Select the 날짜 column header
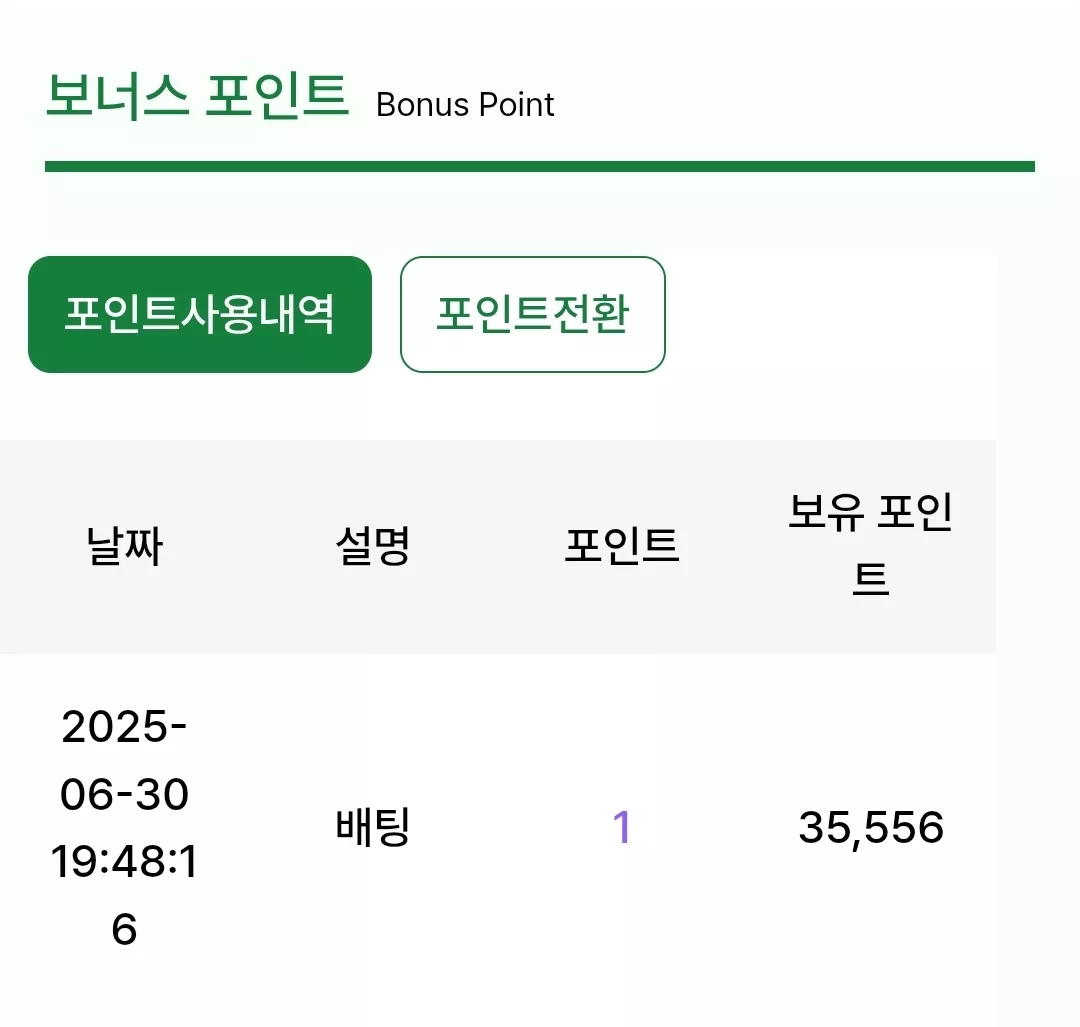This screenshot has height=1027, width=1080. pyautogui.click(x=124, y=546)
